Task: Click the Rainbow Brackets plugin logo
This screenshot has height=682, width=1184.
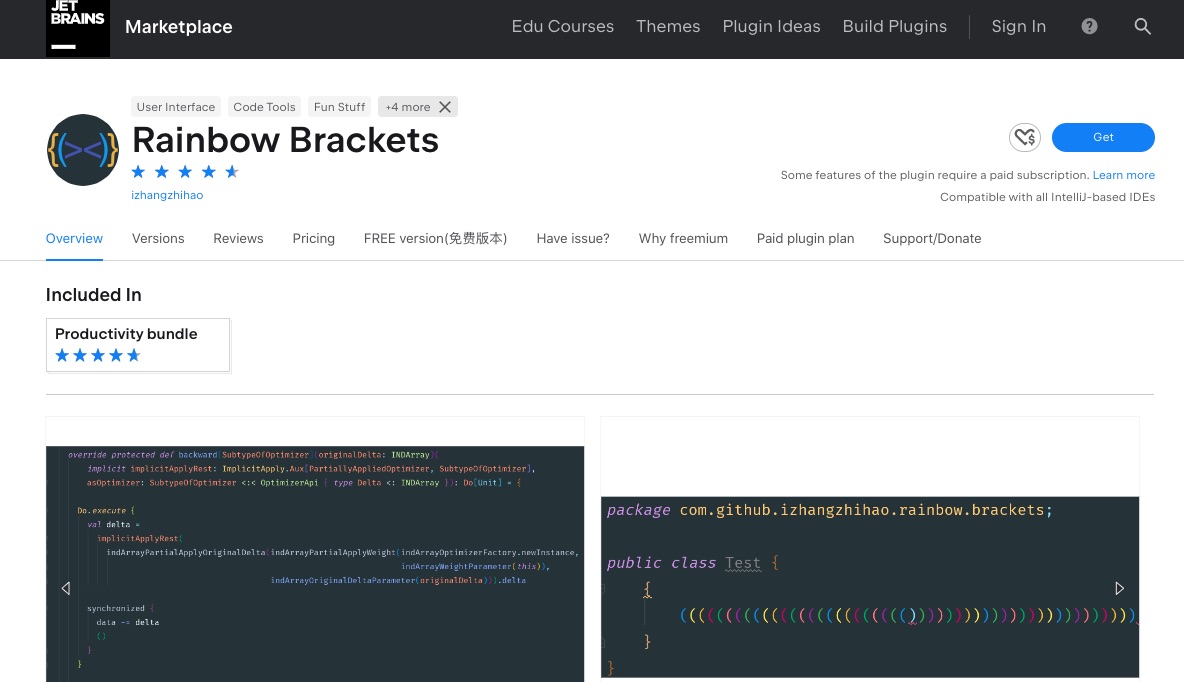Action: click(82, 150)
